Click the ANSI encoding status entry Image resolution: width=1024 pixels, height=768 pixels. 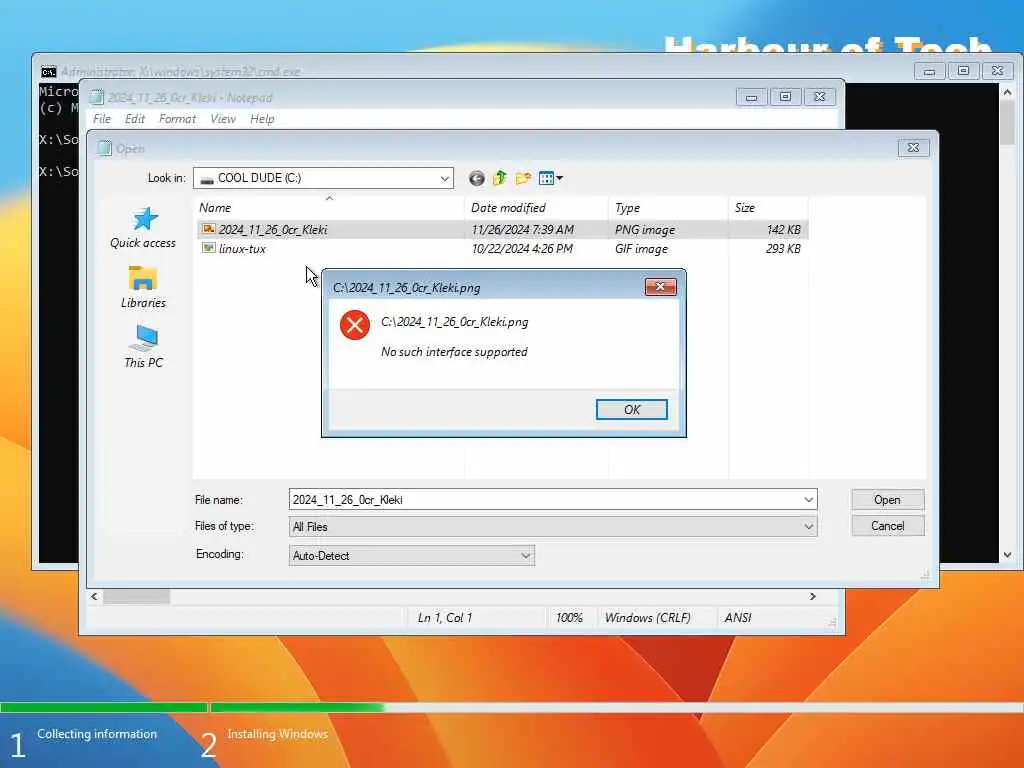(x=738, y=618)
